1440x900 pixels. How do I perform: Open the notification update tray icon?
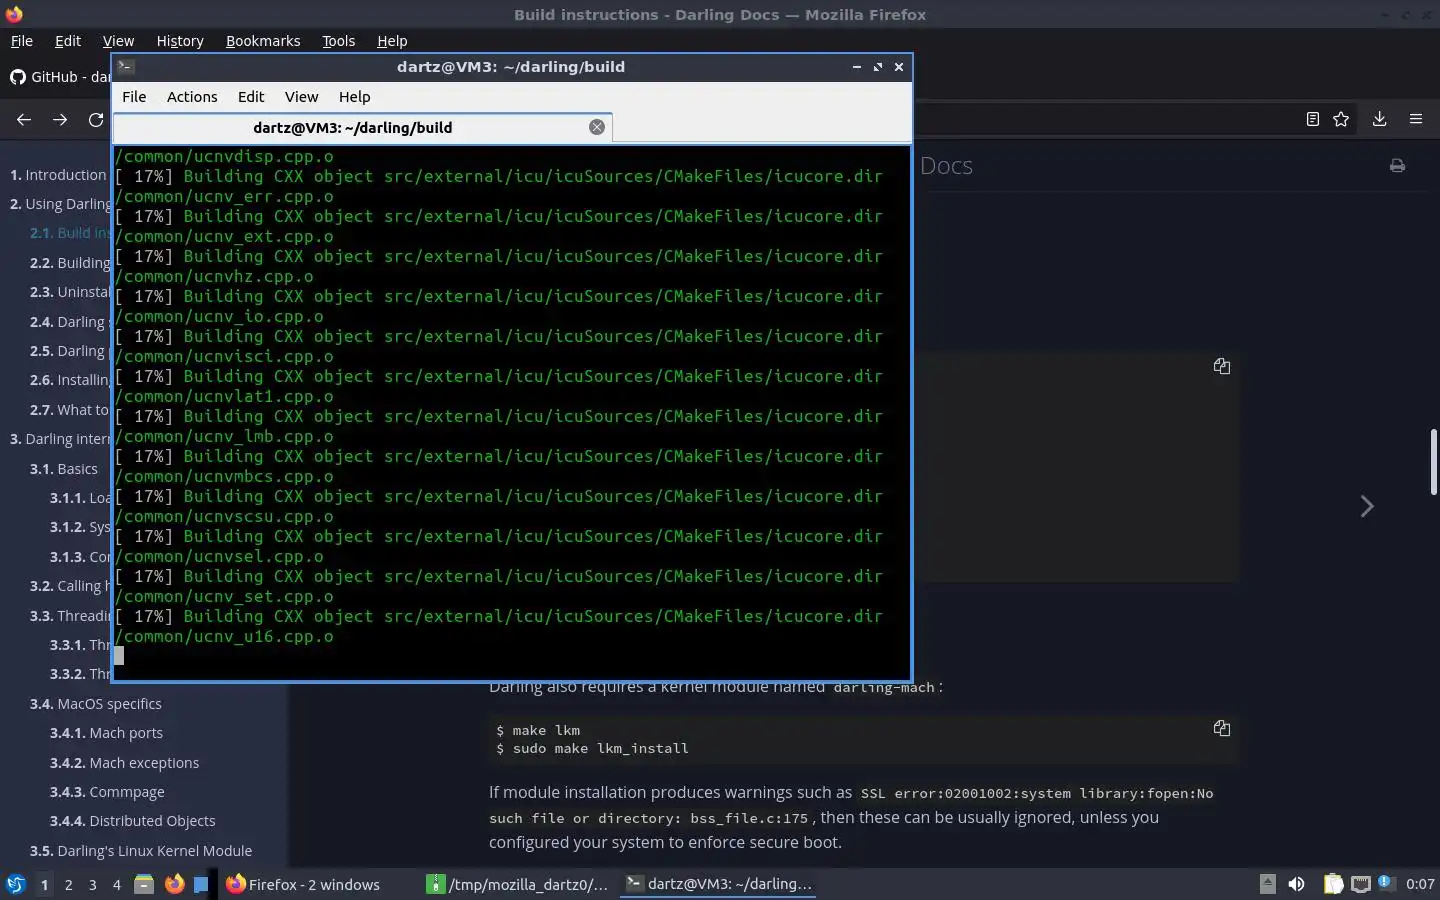click(1386, 883)
